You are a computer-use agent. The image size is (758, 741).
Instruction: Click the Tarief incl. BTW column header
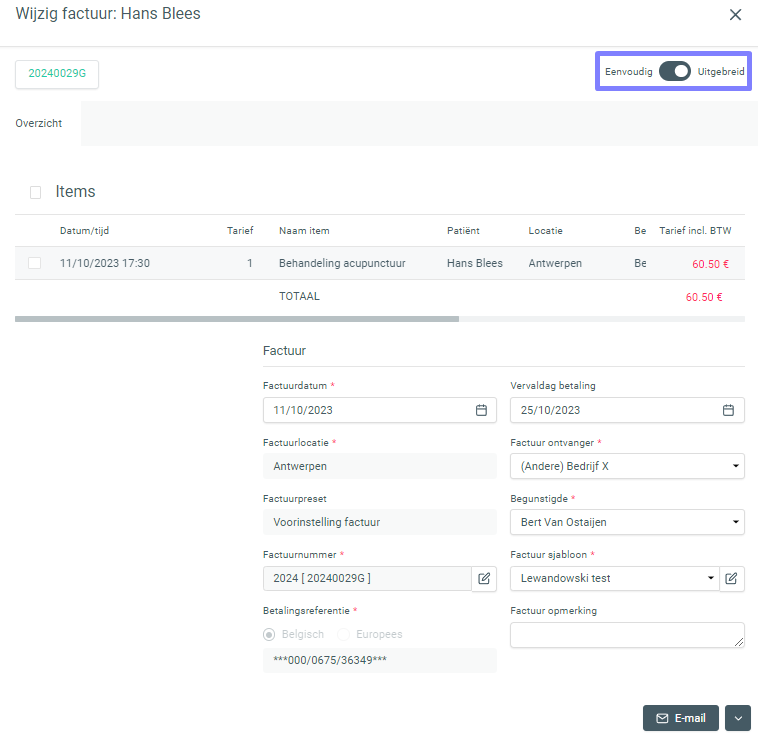(695, 231)
